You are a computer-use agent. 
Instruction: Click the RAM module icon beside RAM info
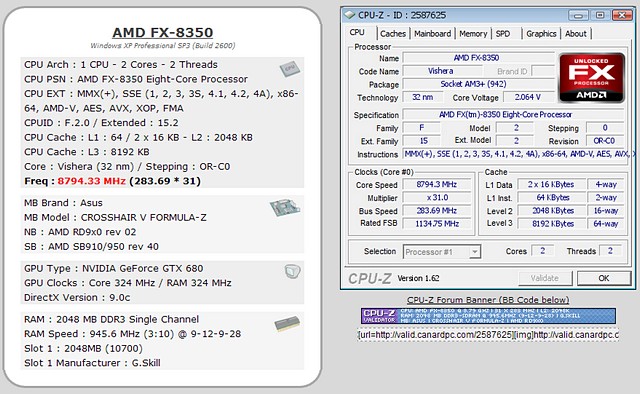pyautogui.click(x=287, y=324)
